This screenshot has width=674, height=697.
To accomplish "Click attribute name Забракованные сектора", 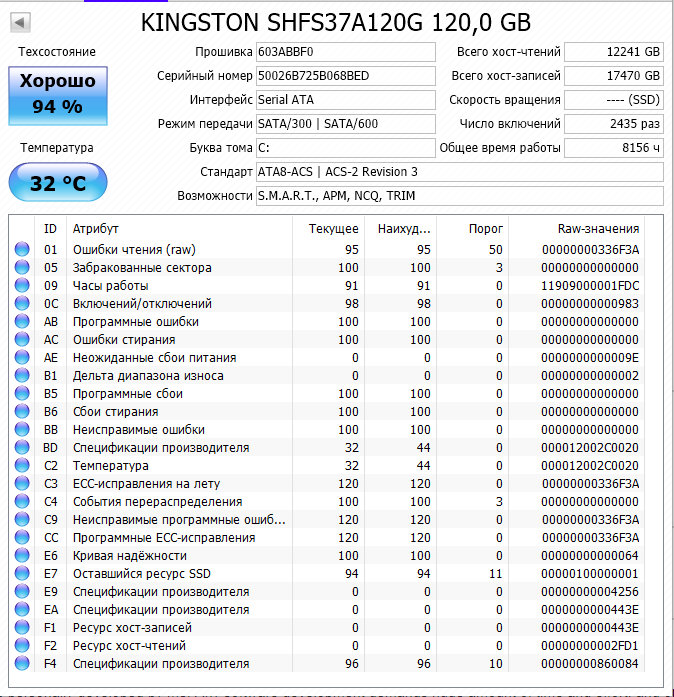I will (142, 268).
